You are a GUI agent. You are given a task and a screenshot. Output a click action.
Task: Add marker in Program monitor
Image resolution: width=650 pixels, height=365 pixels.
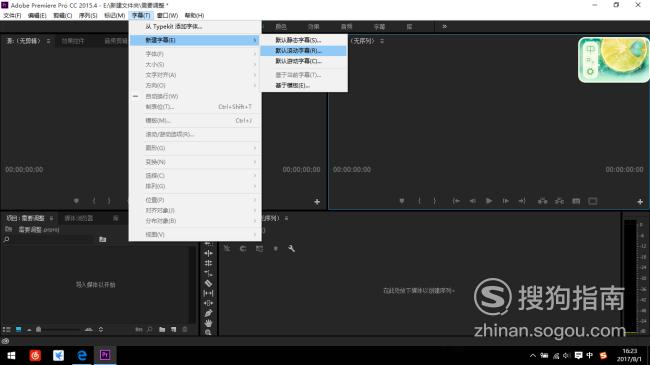point(402,201)
